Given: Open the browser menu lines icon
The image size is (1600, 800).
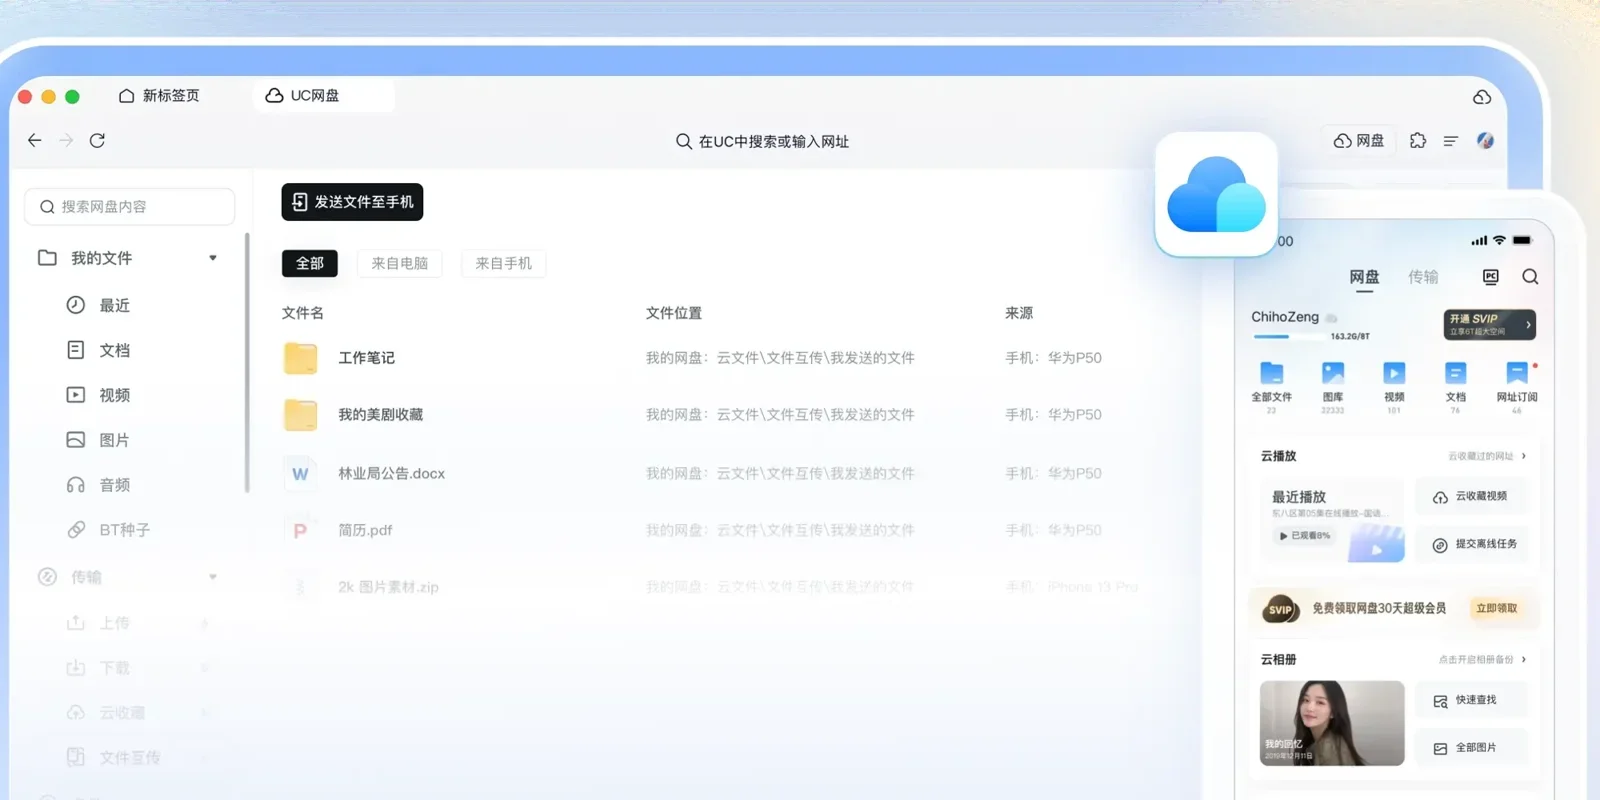Looking at the screenshot, I should click(x=1451, y=141).
